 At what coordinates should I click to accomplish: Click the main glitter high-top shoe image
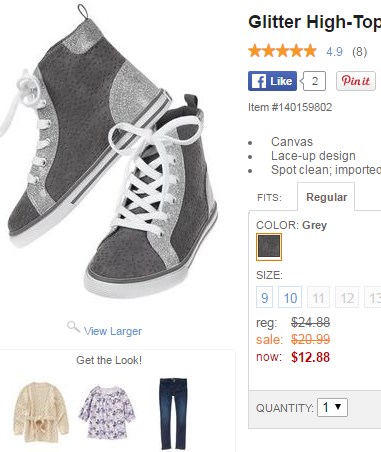click(x=110, y=152)
